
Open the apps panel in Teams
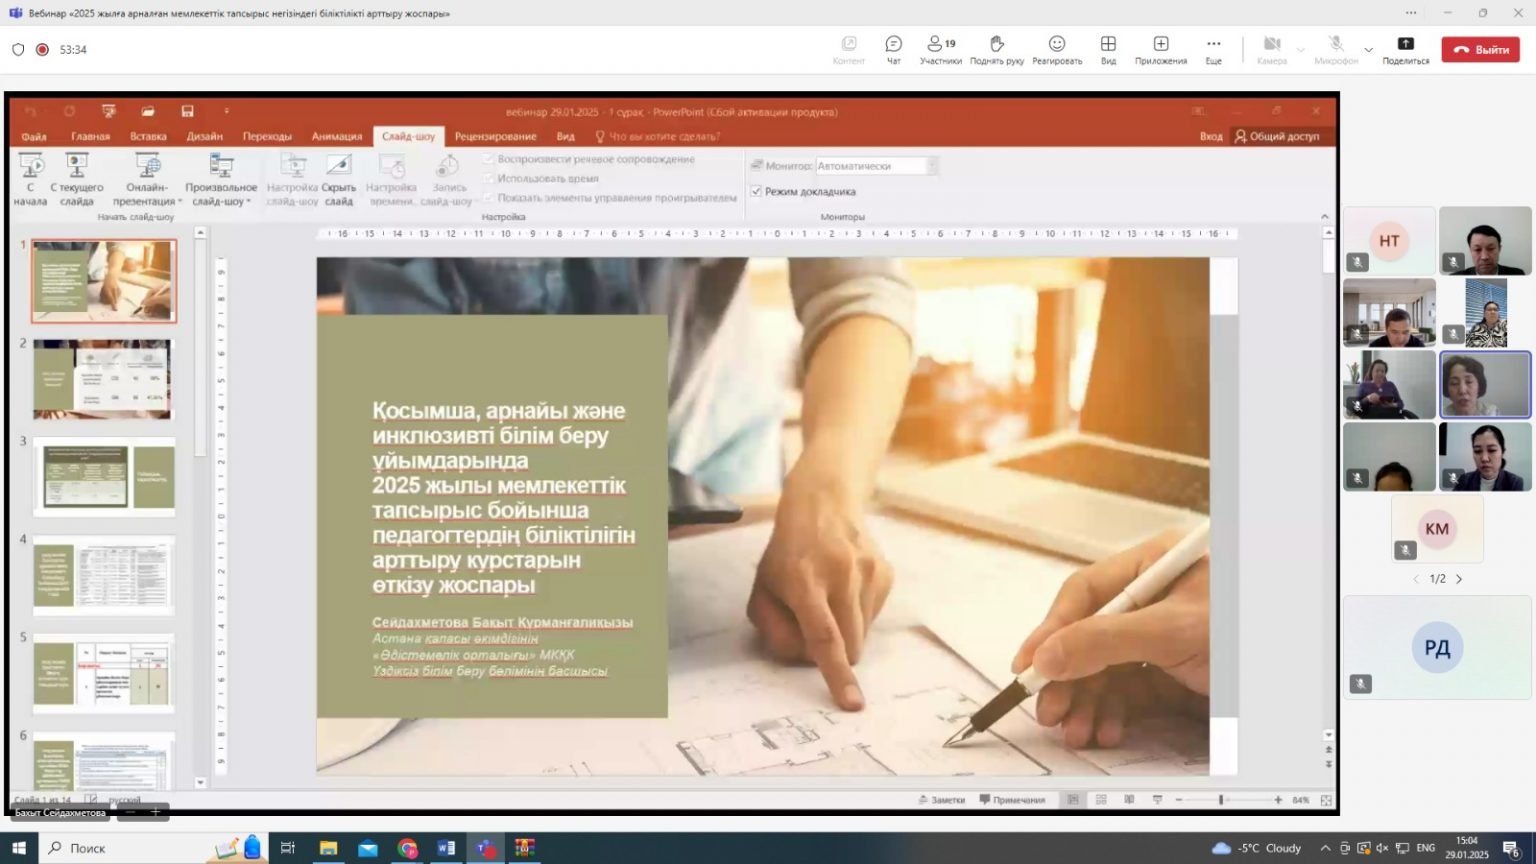[1160, 49]
